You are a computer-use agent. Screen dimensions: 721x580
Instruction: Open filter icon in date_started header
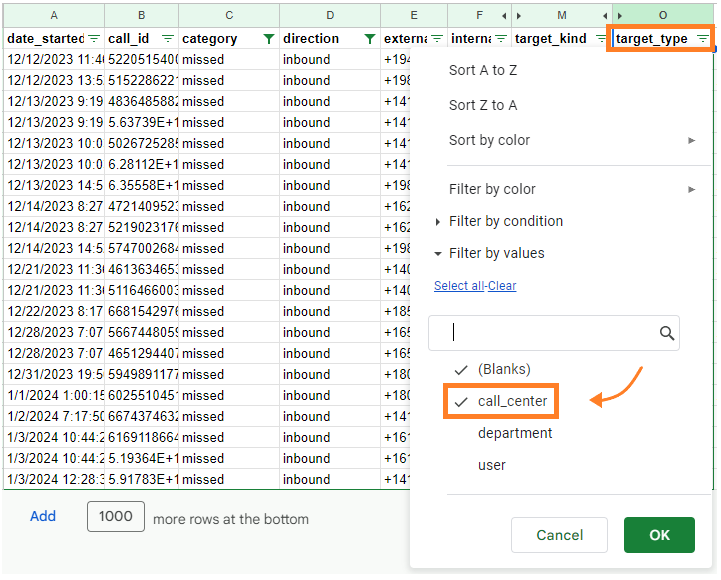[94, 39]
